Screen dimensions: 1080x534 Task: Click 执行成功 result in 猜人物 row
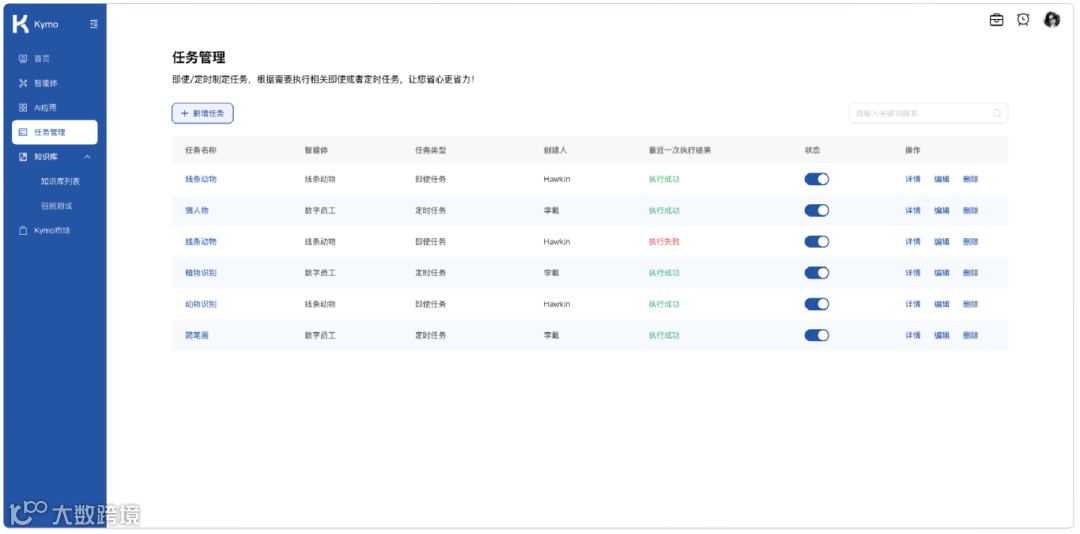(664, 210)
